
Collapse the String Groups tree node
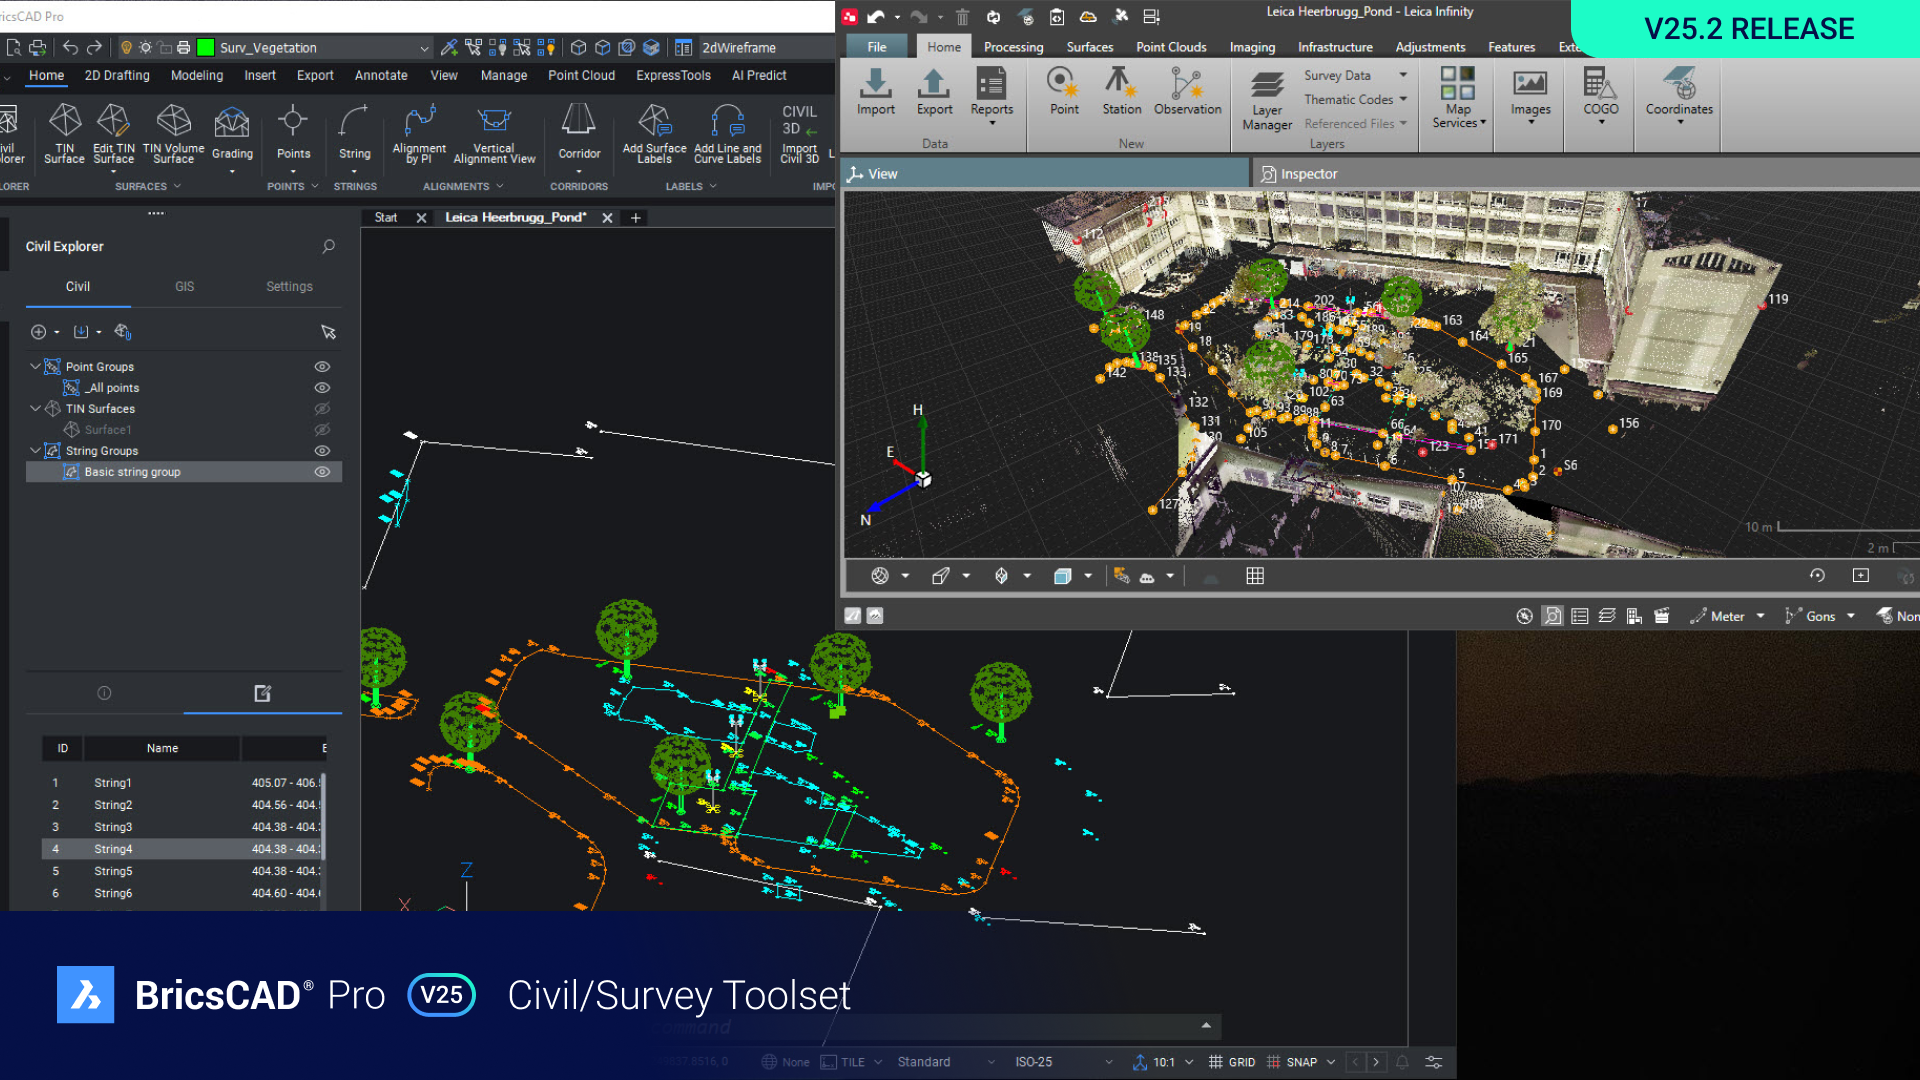pyautogui.click(x=35, y=451)
